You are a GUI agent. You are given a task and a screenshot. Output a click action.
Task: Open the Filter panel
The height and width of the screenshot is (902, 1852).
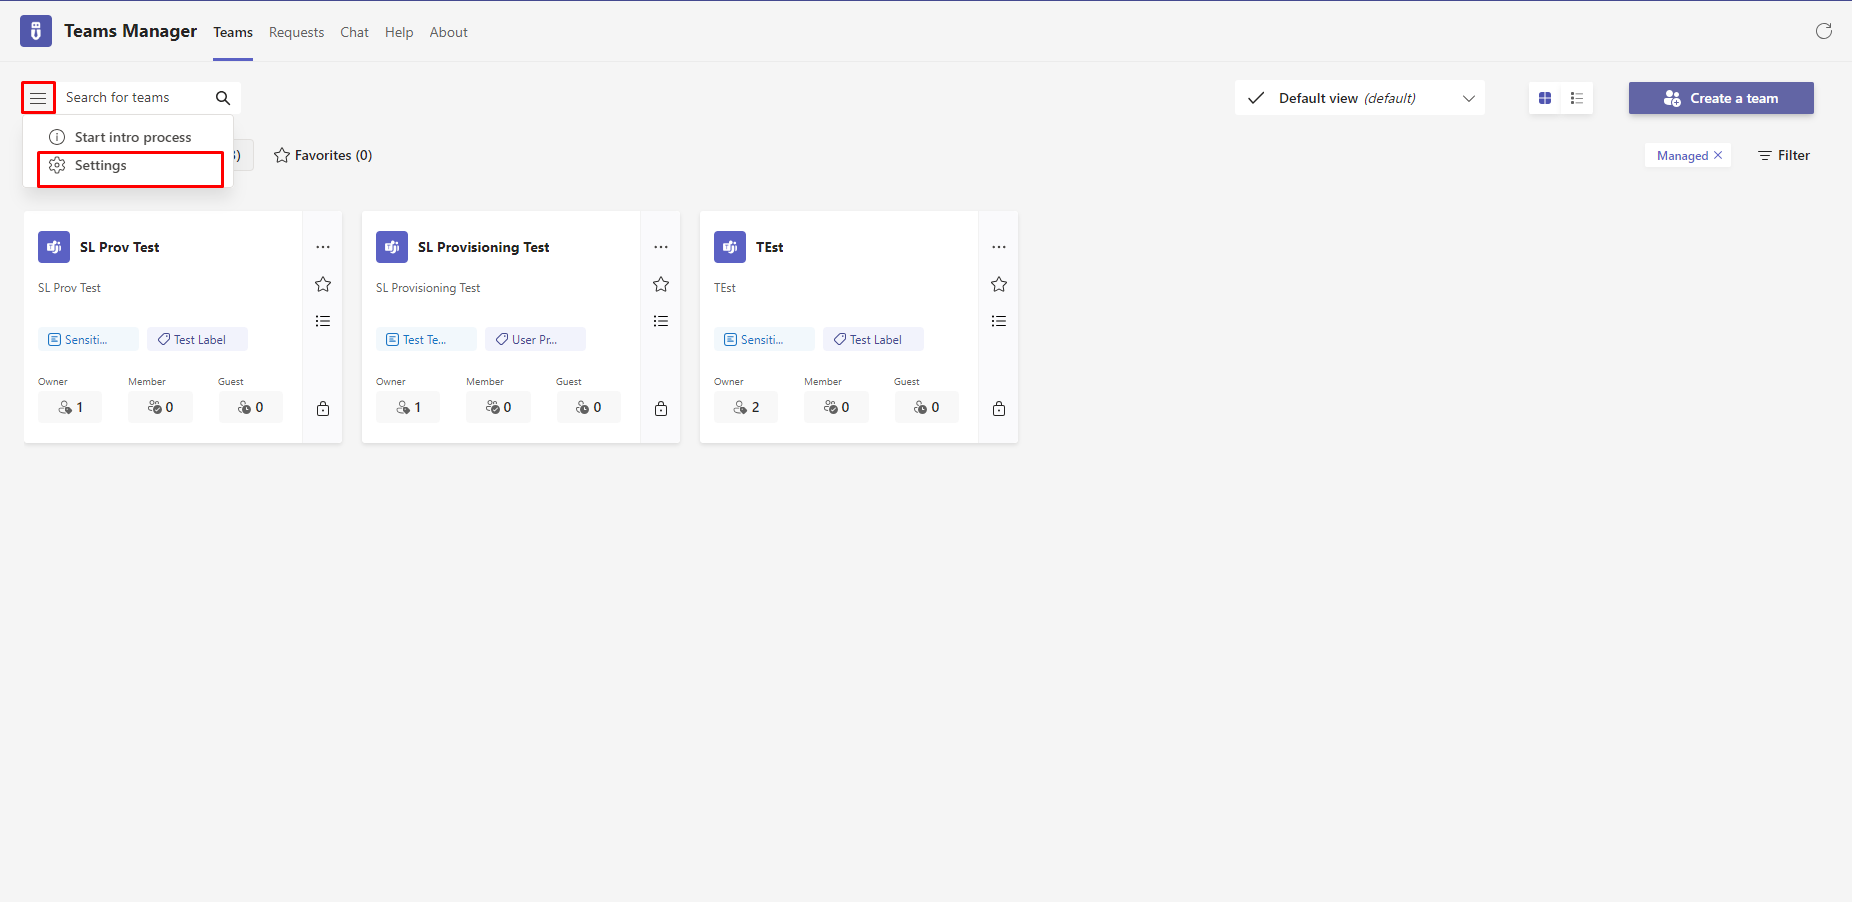[x=1784, y=155]
